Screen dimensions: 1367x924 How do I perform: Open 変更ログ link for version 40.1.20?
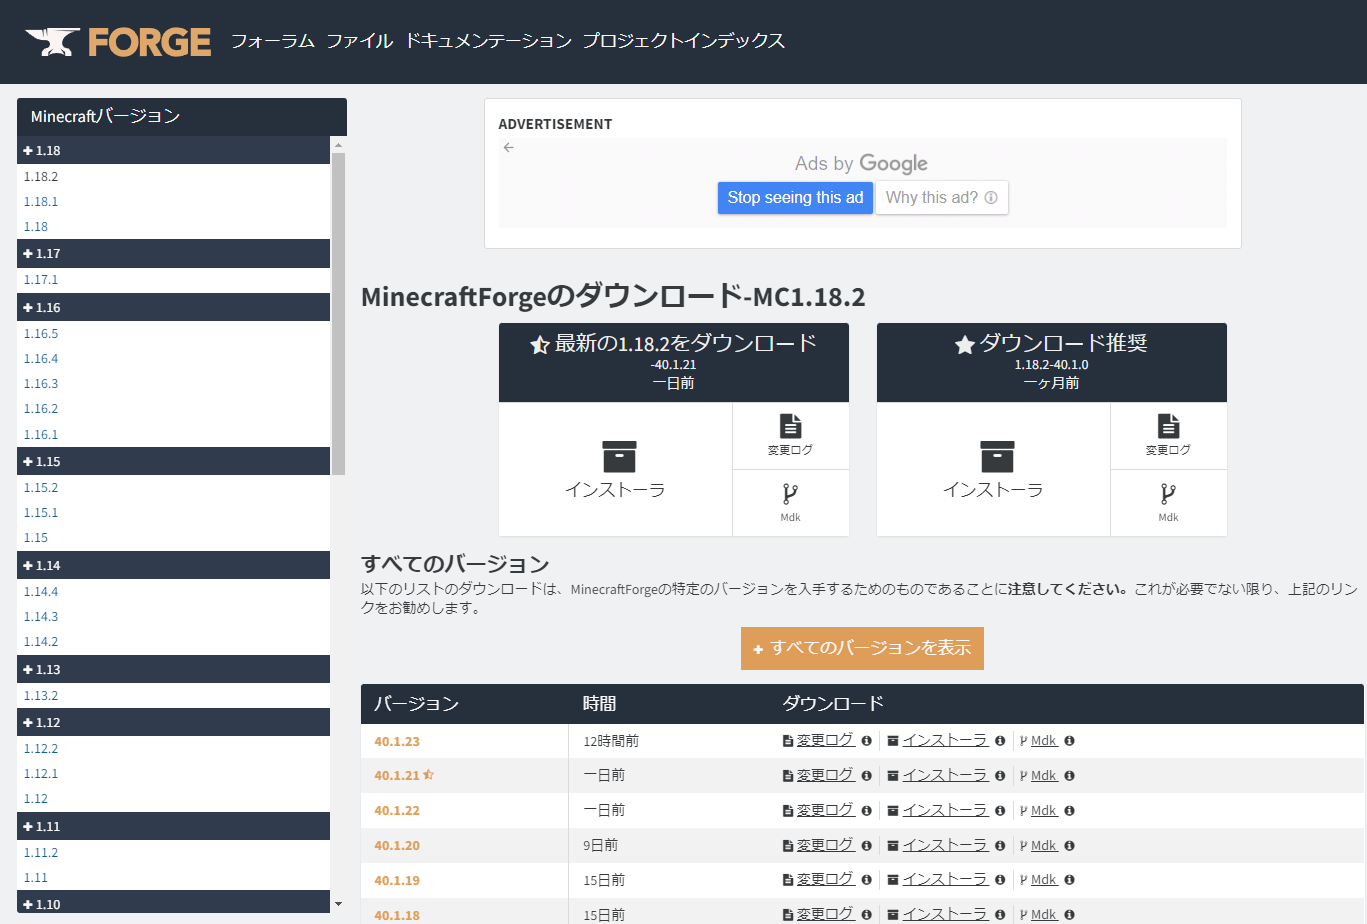tap(825, 845)
